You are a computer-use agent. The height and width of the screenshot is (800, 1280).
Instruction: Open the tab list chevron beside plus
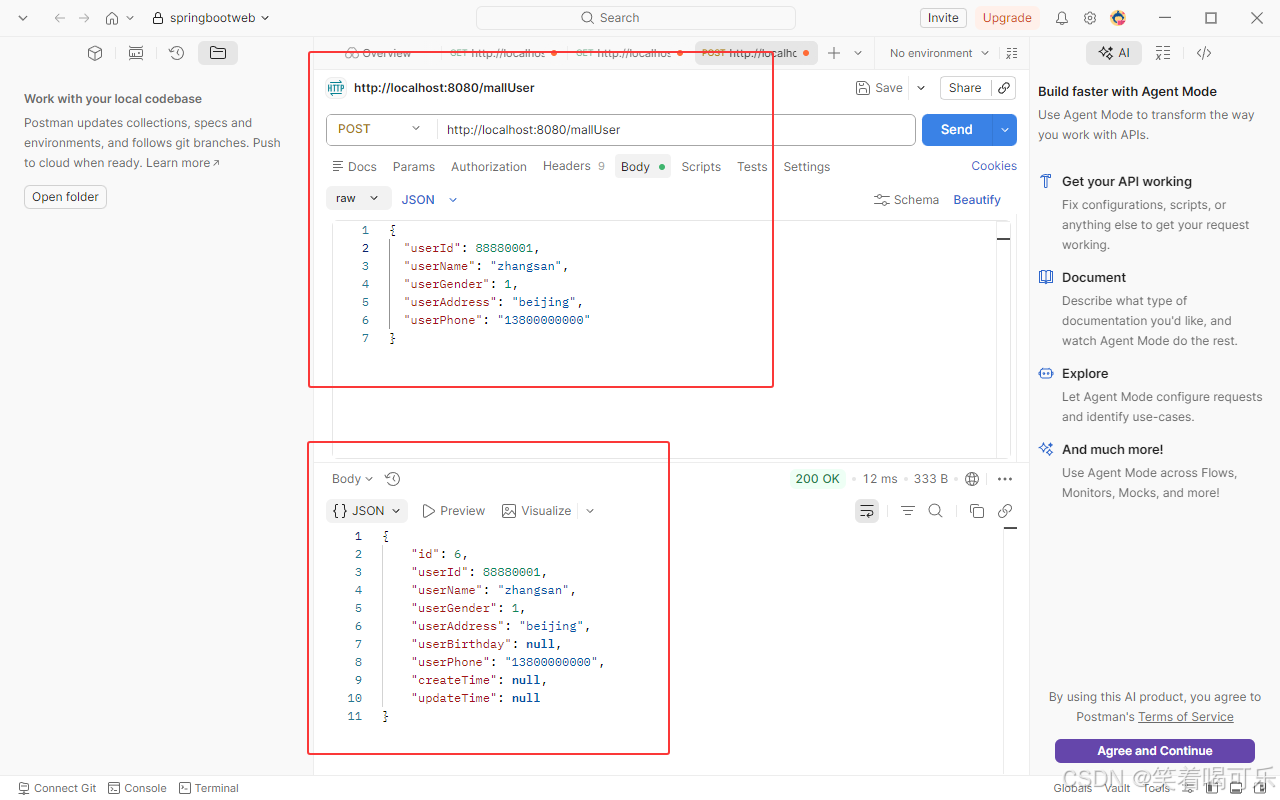tap(858, 53)
